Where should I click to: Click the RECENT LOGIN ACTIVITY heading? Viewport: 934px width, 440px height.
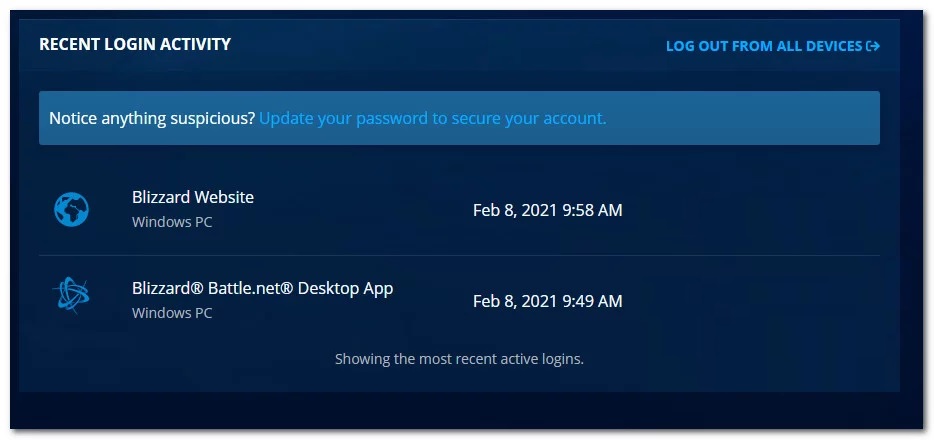(x=135, y=44)
